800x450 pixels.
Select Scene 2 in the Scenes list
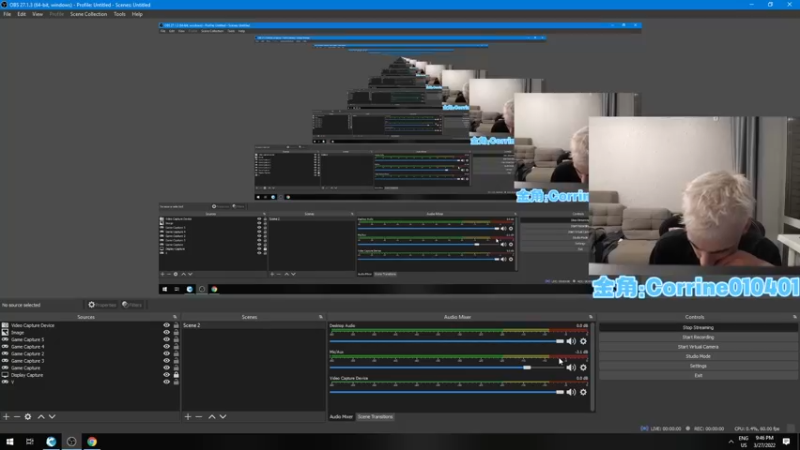tap(253, 325)
